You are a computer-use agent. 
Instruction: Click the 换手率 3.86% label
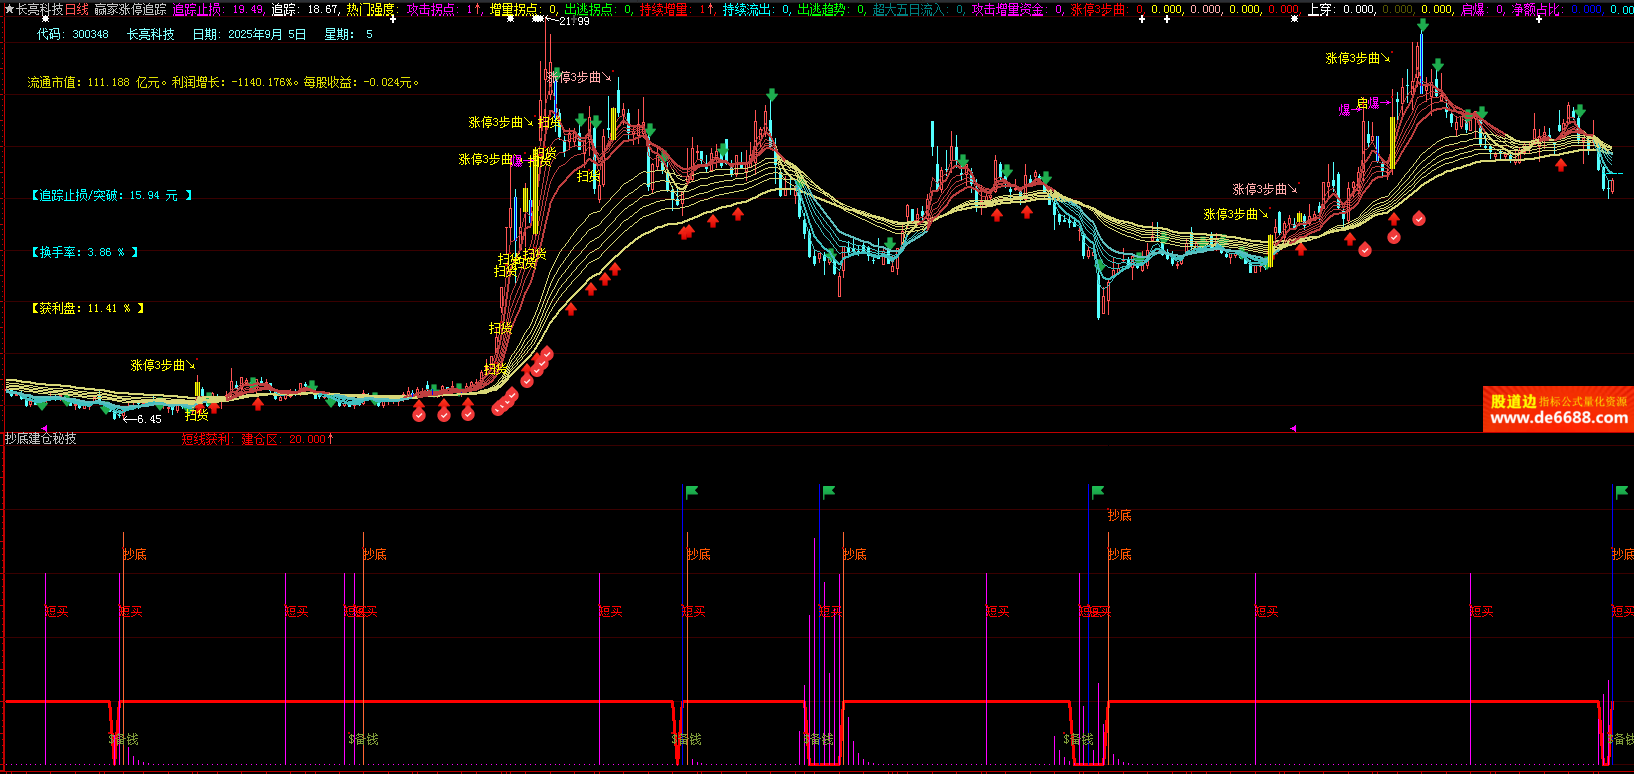84,252
